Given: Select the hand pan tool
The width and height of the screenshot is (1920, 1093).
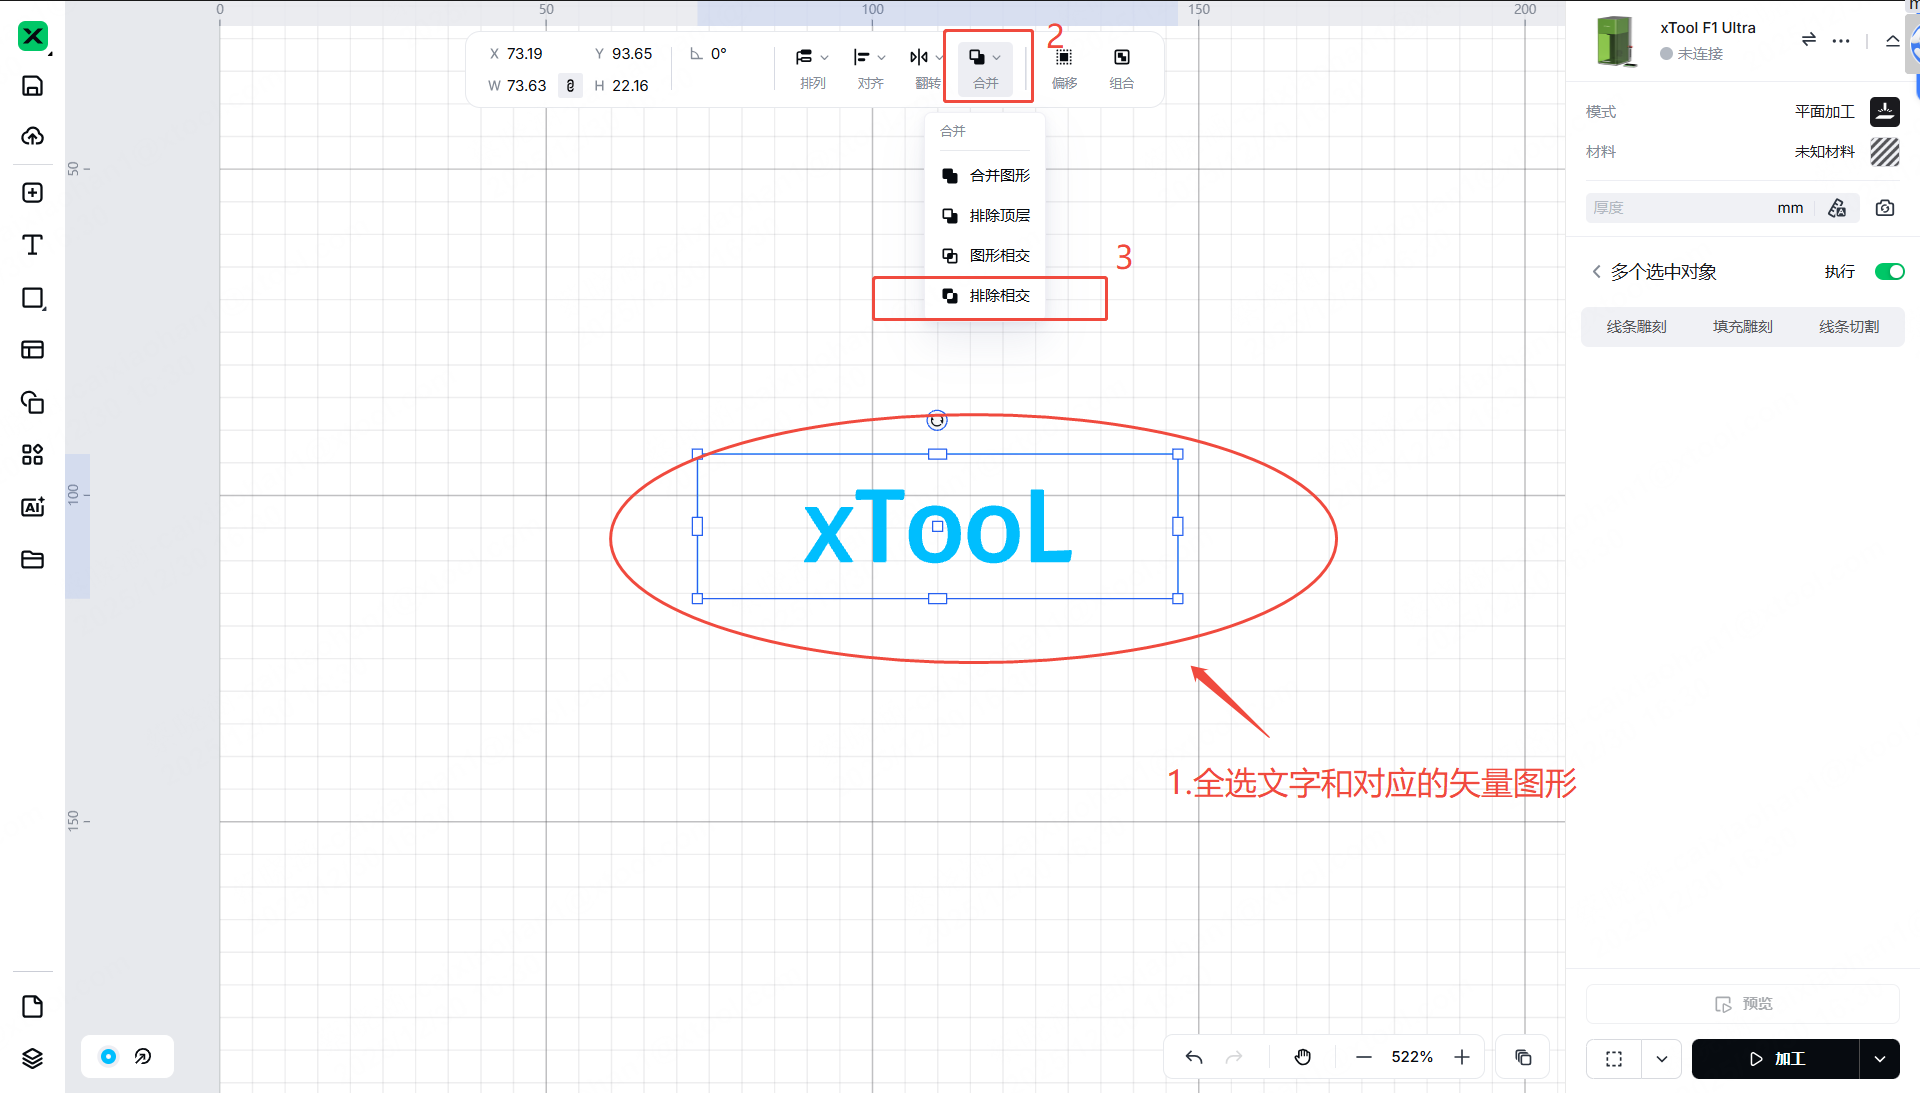Looking at the screenshot, I should [1302, 1057].
